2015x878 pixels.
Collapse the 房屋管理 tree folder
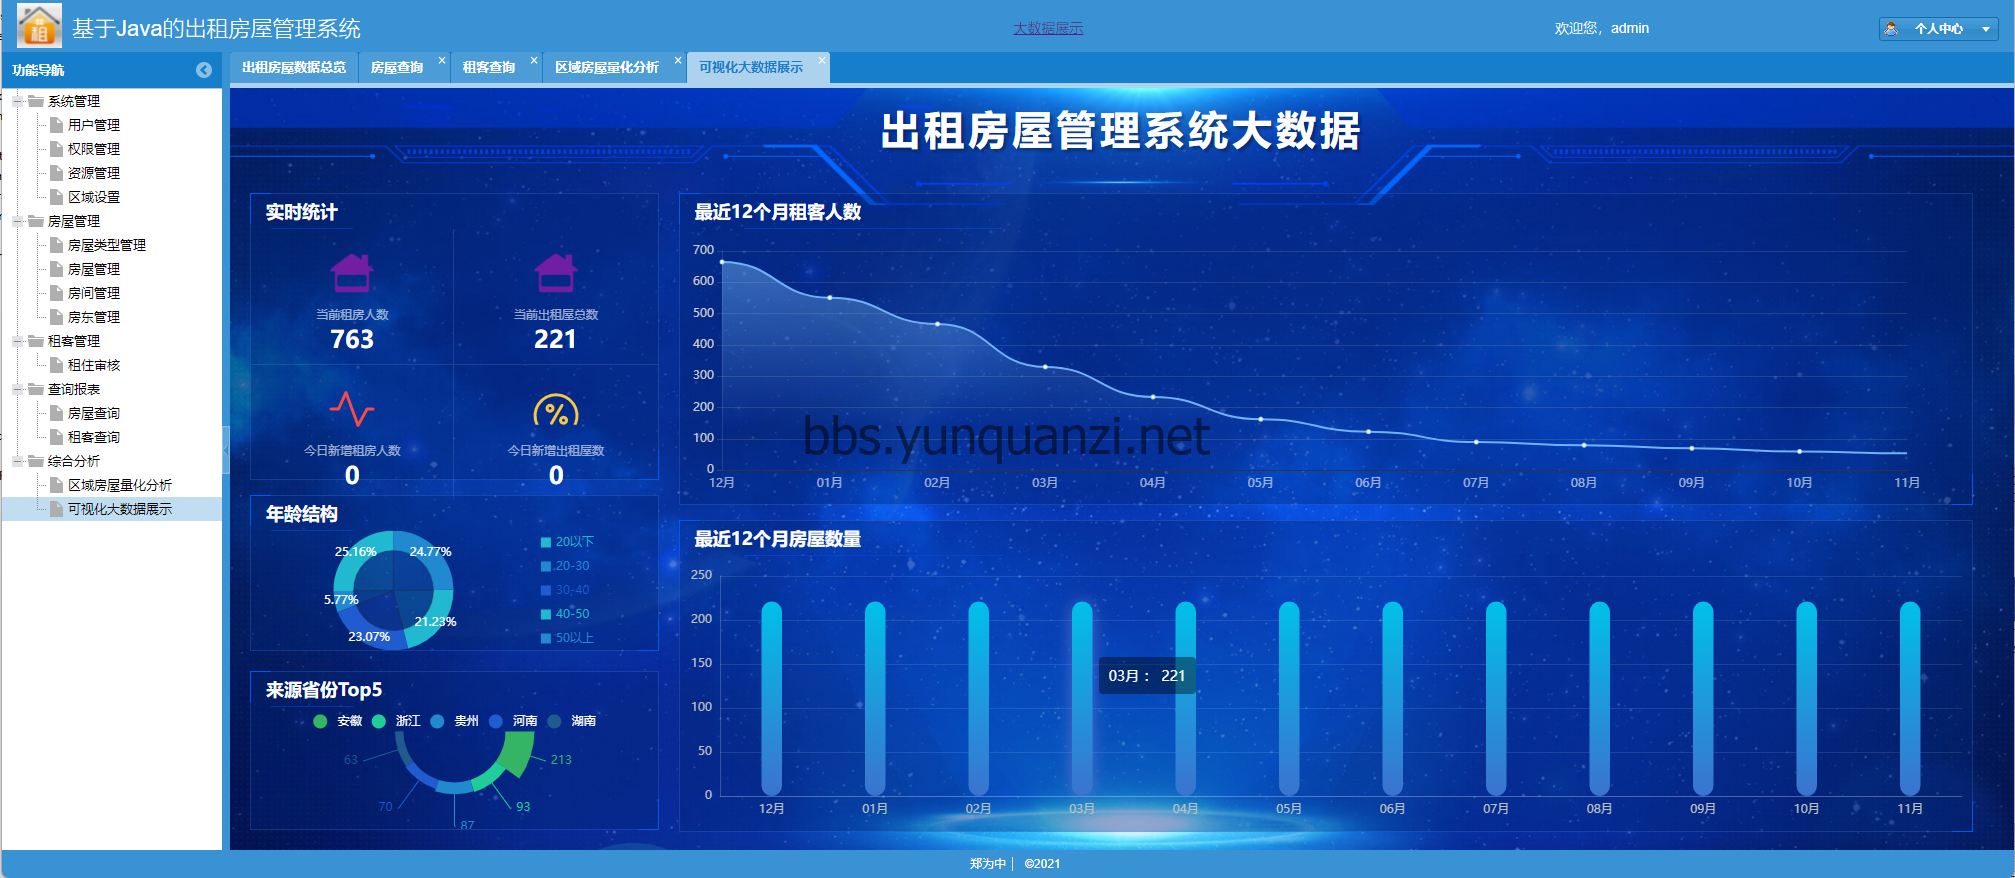coord(18,221)
